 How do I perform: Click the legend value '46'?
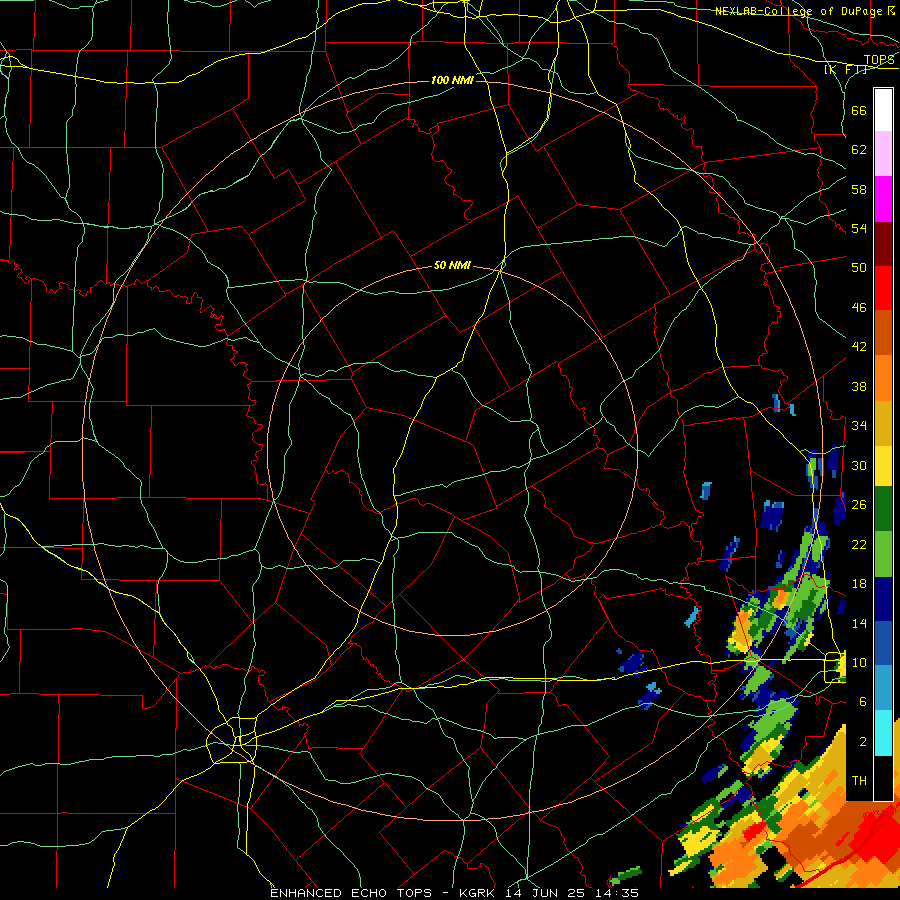coord(859,308)
